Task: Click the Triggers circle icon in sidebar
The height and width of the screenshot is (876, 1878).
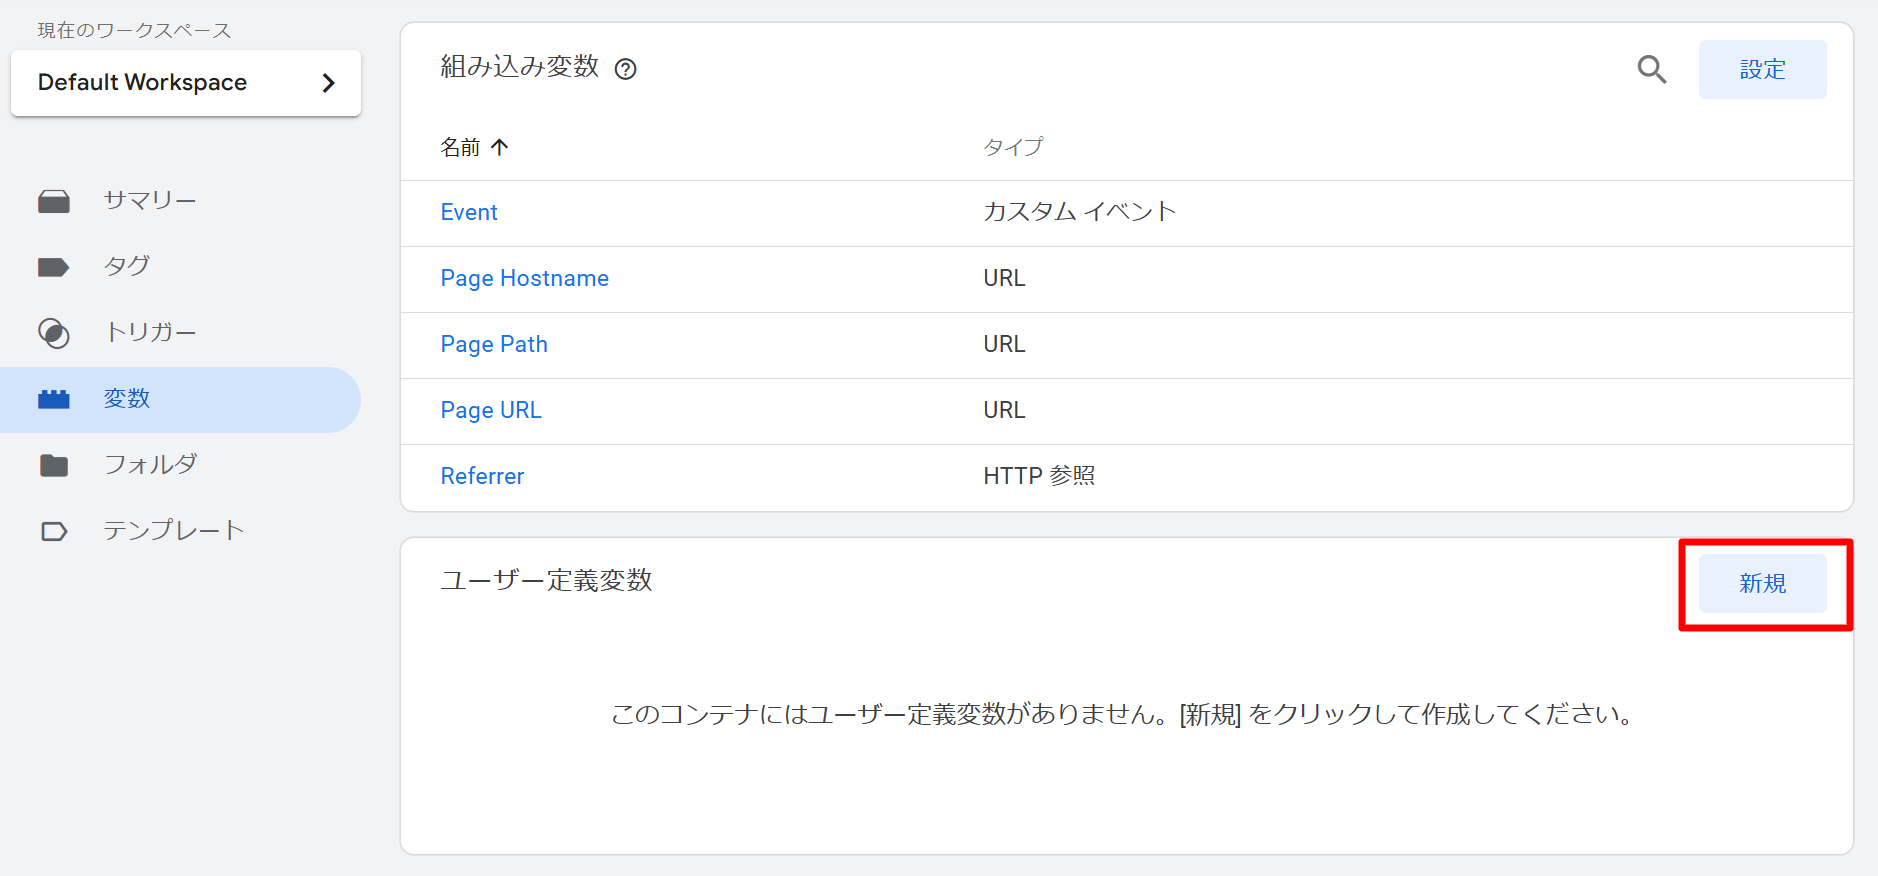Action: point(54,333)
